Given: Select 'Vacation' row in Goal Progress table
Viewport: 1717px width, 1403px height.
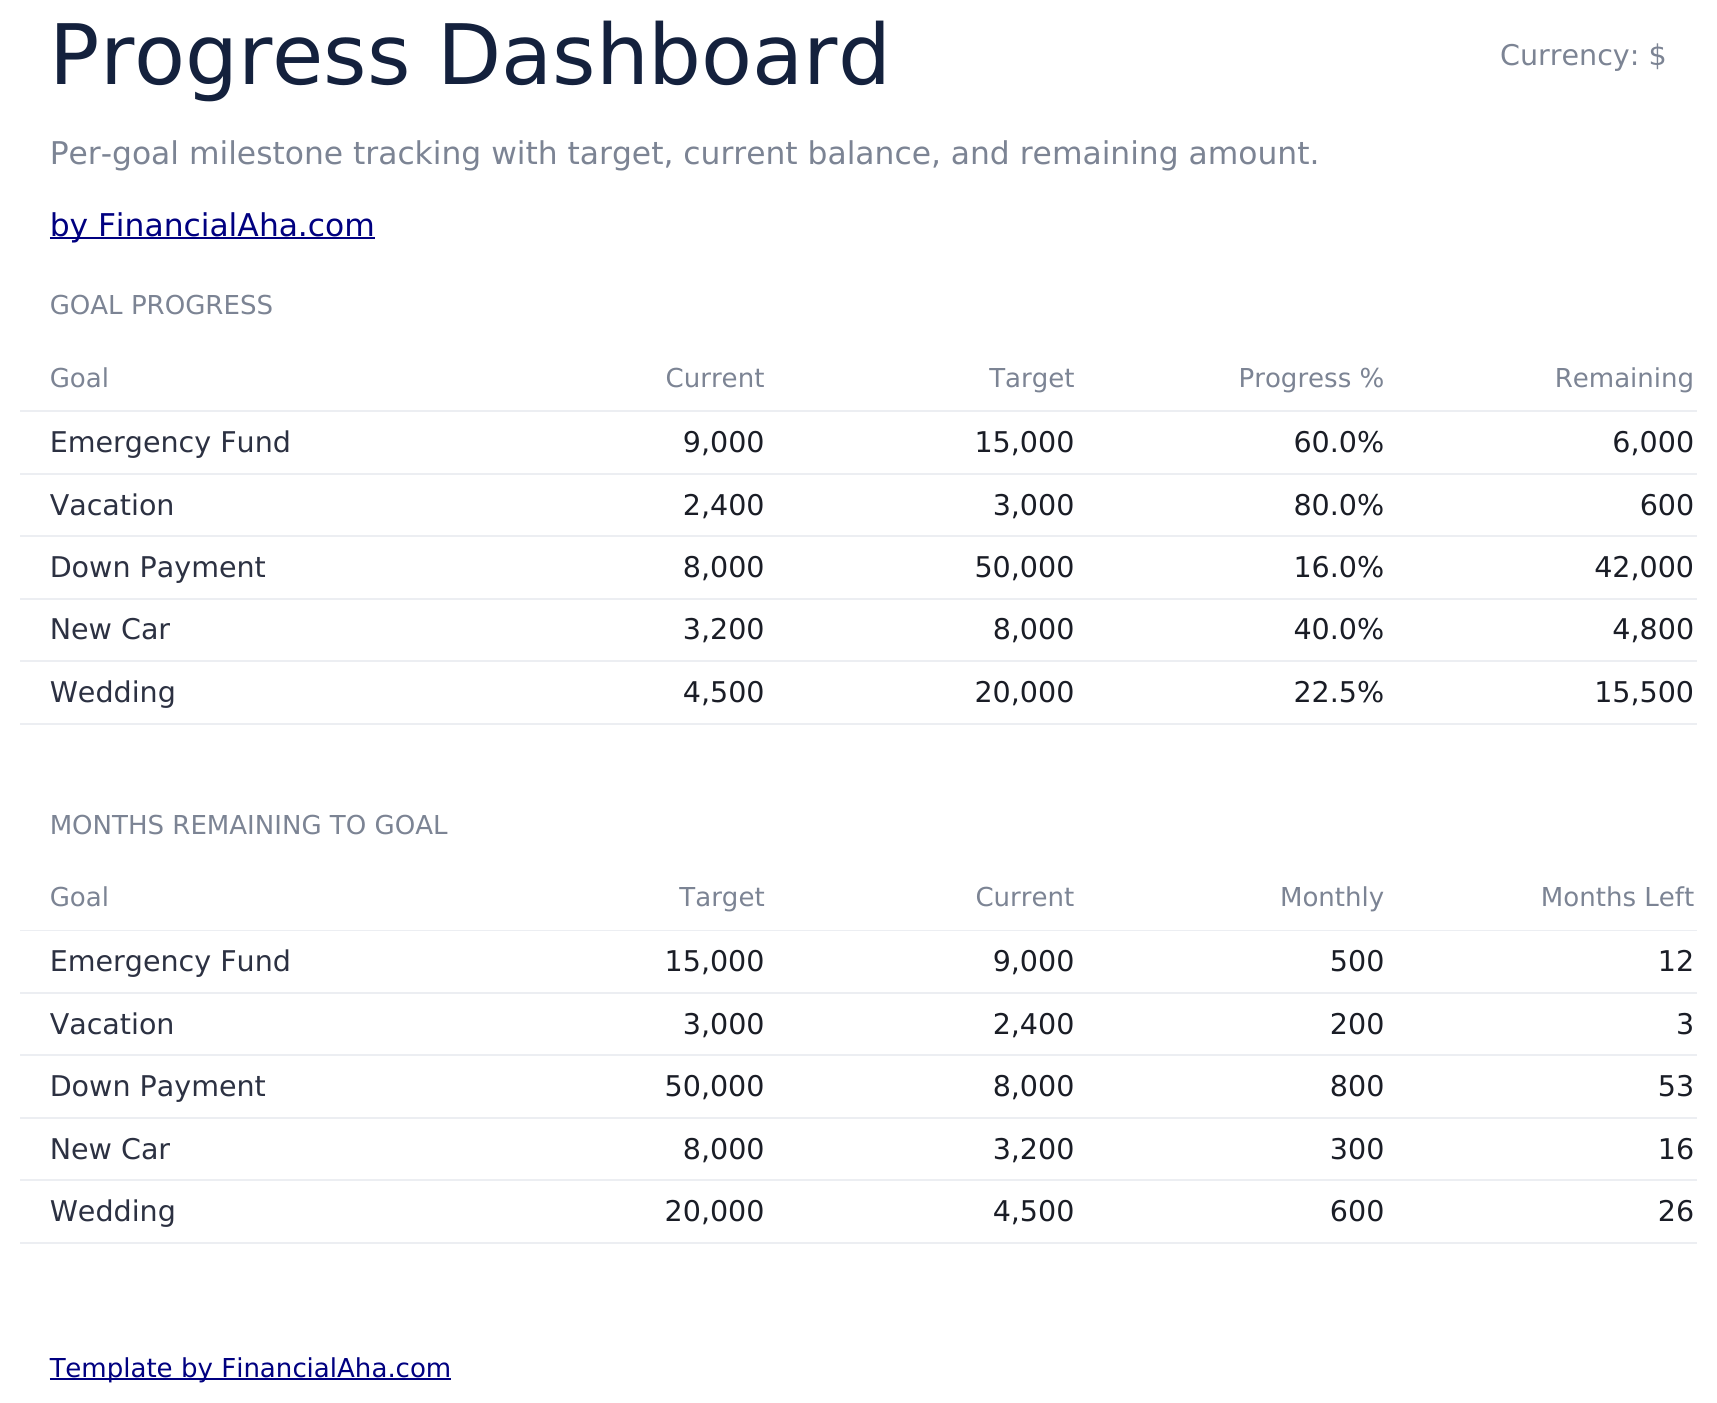Looking at the screenshot, I should (858, 505).
